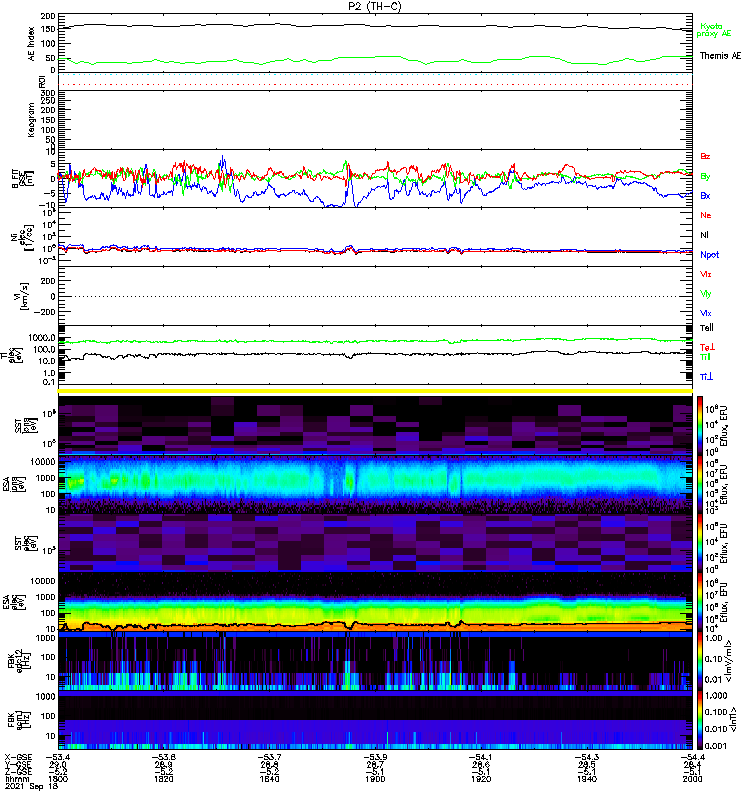The width and height of the screenshot is (750, 800).
Task: Click the red Bz legend label
Action: click(705, 156)
